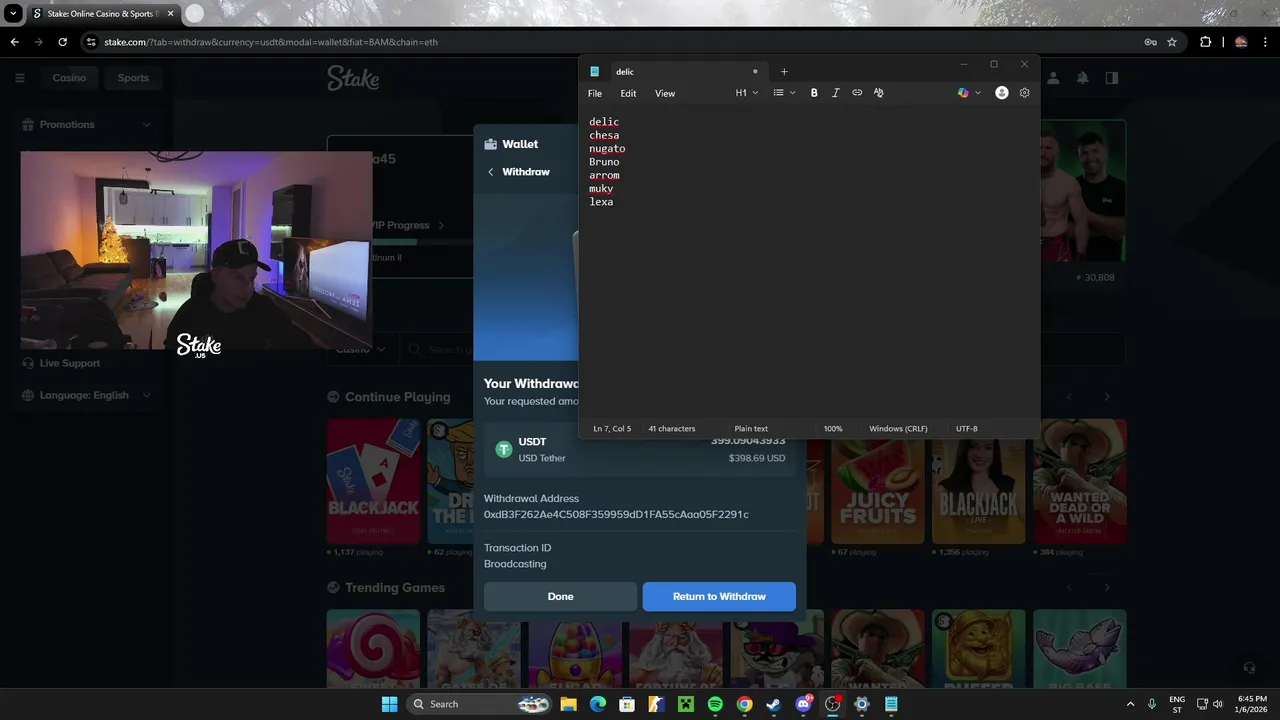Open the Stake user profile icon
Screen dimensions: 1280x720
point(1053,78)
